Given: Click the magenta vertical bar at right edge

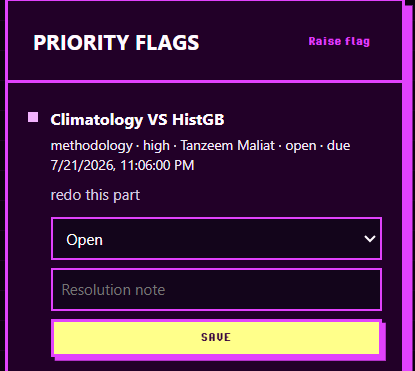Looking at the screenshot, I should 408,187.
